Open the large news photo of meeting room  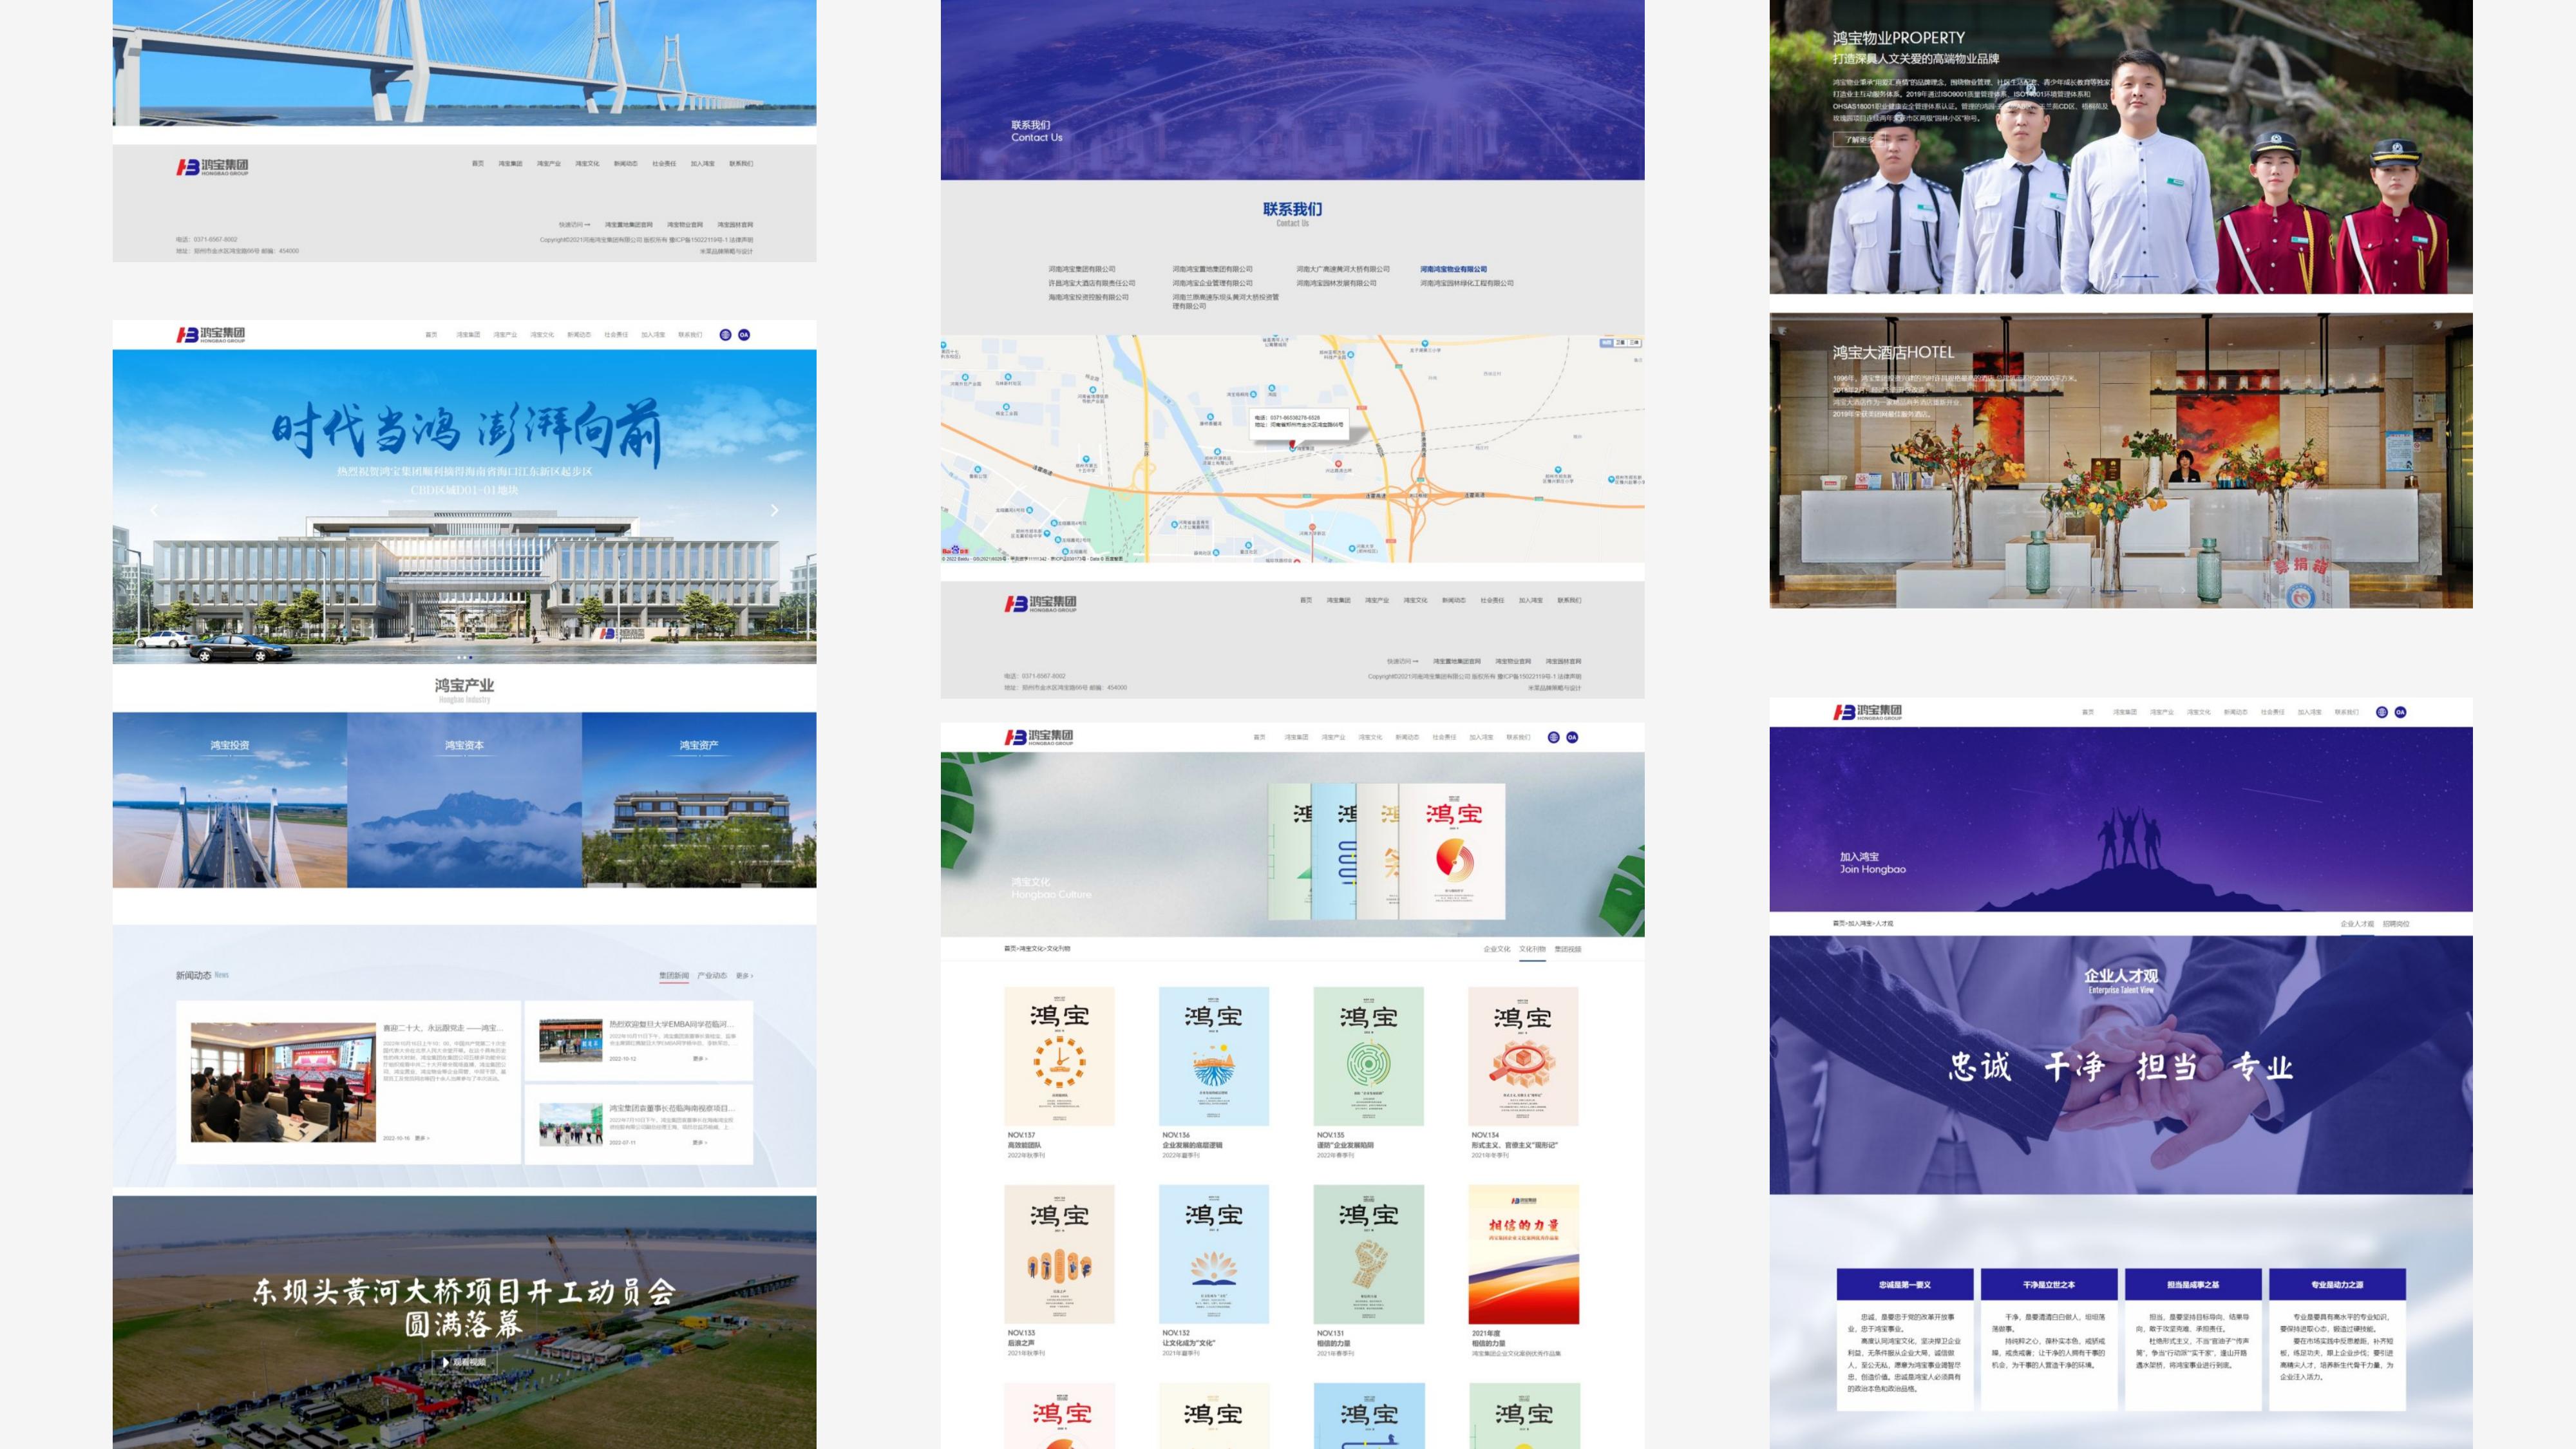click(x=283, y=1082)
